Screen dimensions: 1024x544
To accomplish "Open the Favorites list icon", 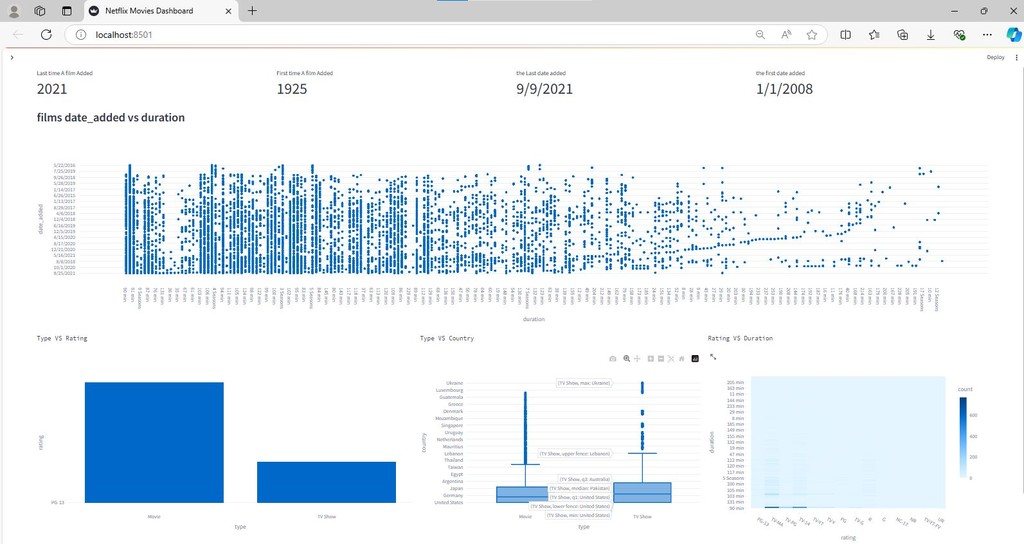I will click(874, 35).
